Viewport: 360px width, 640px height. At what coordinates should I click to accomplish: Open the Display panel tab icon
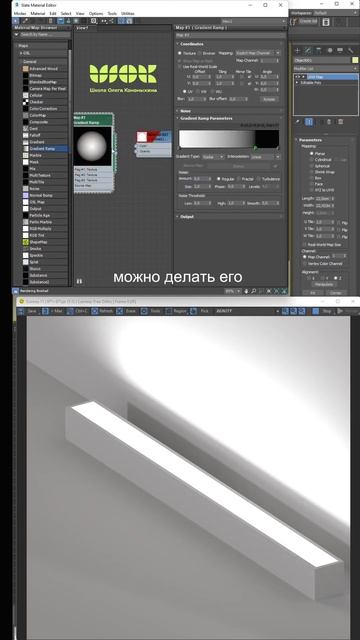(x=340, y=51)
